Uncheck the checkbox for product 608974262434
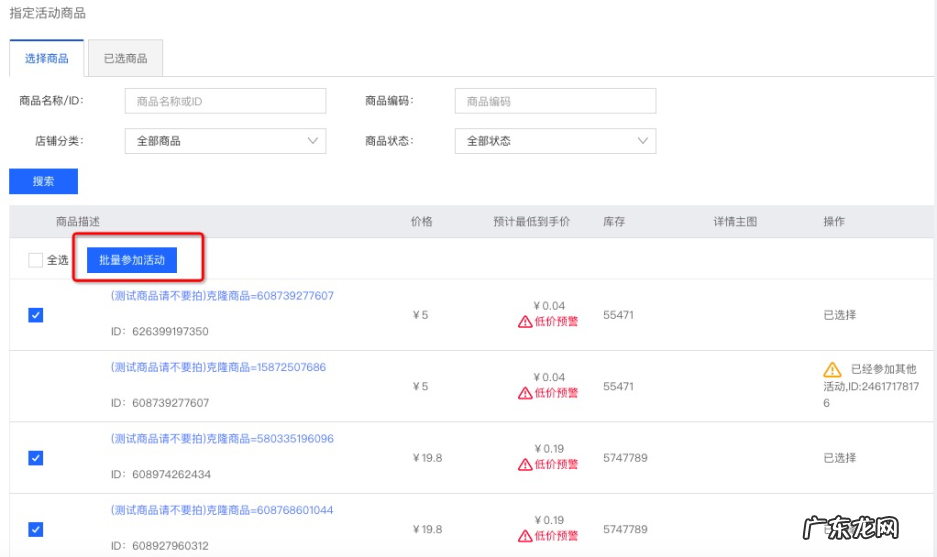The width and height of the screenshot is (937, 557). [36, 458]
